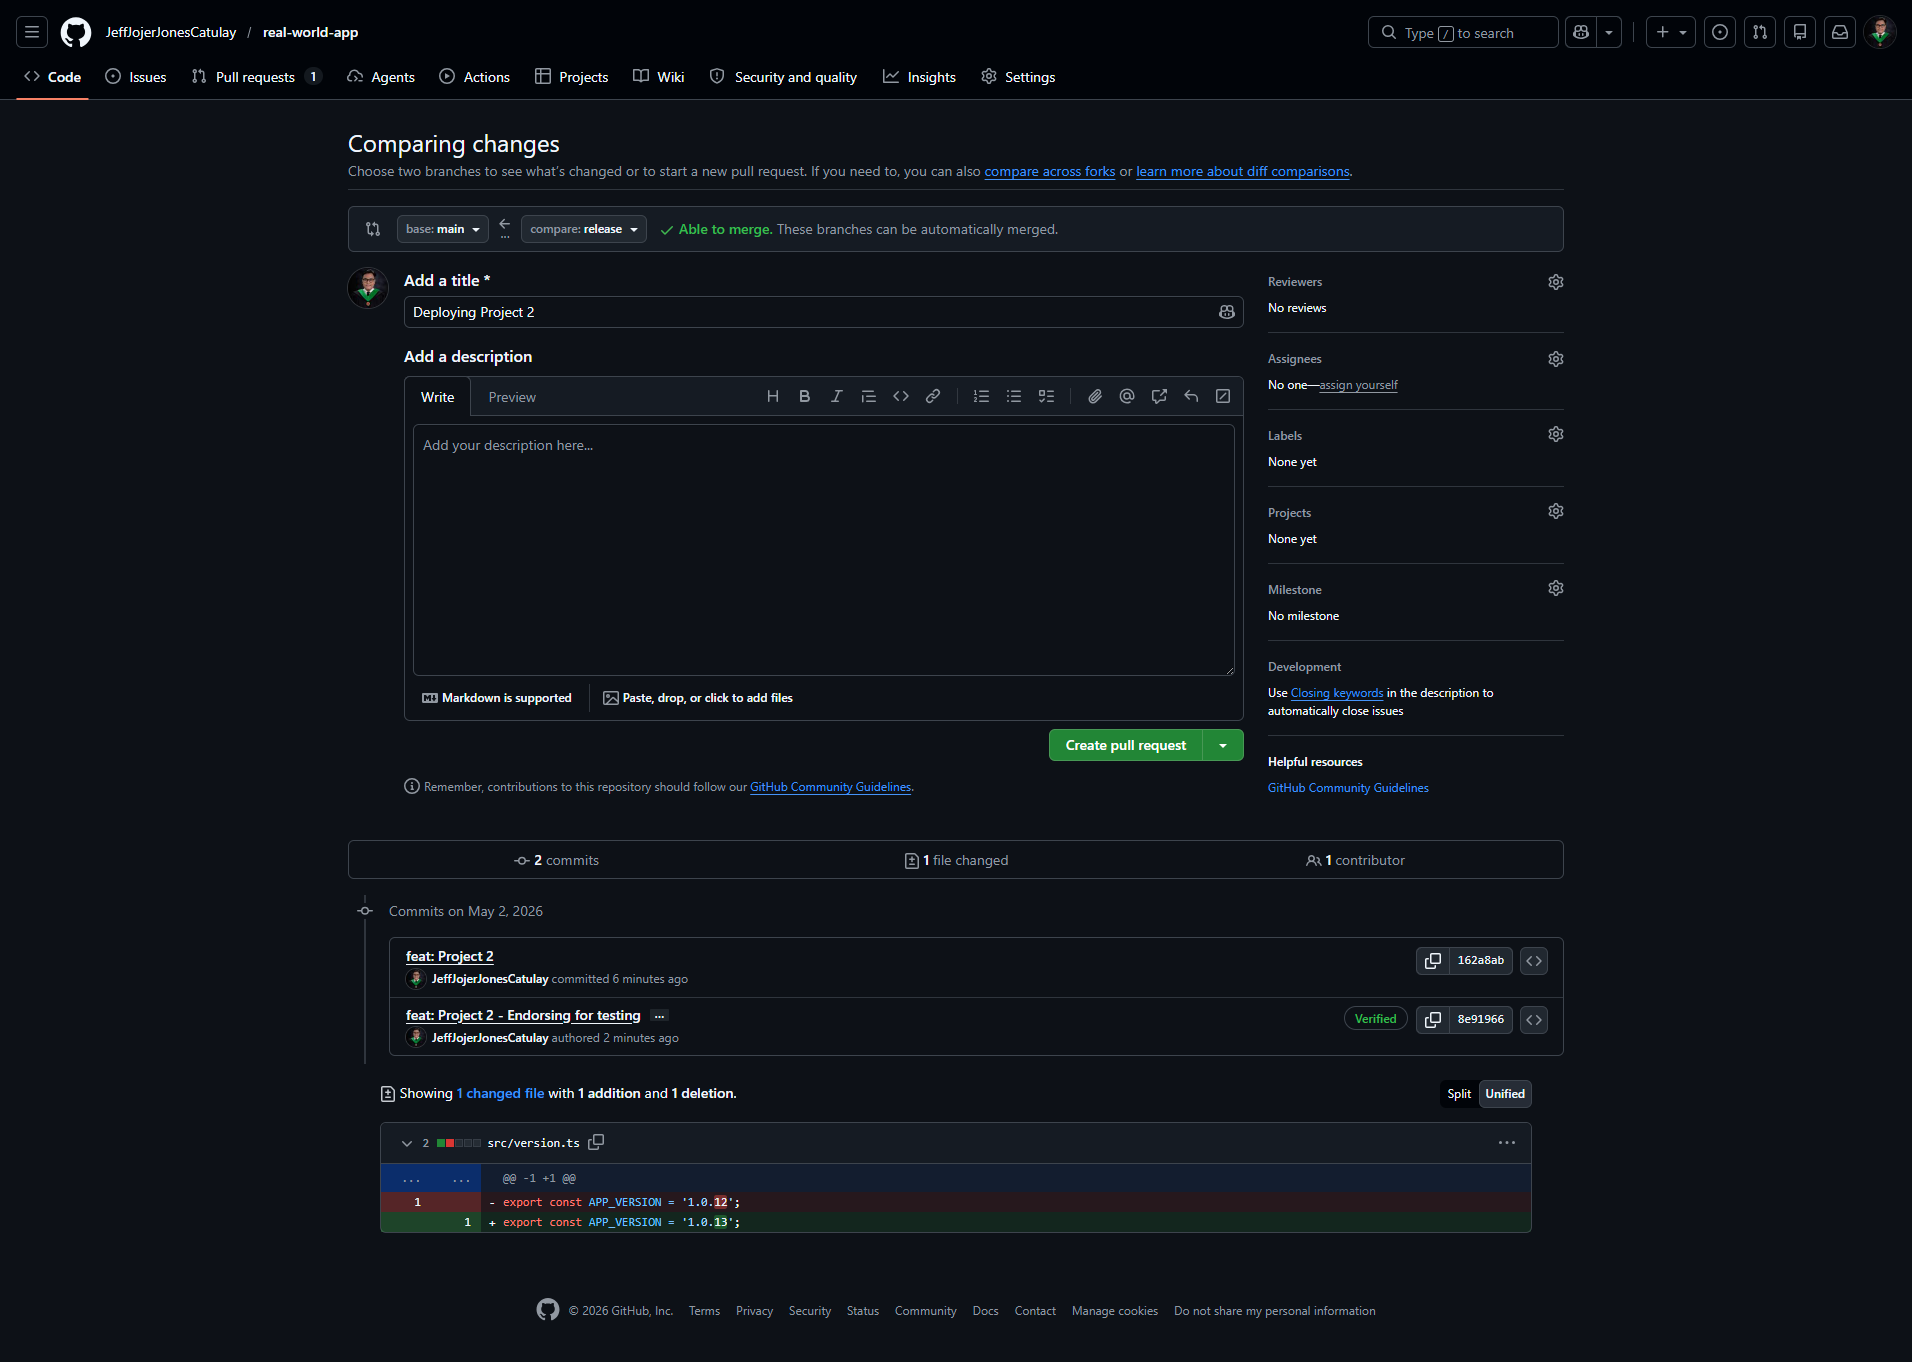Open the issues icon in top header
Screen dimensions: 1912x1362
(x=1720, y=32)
